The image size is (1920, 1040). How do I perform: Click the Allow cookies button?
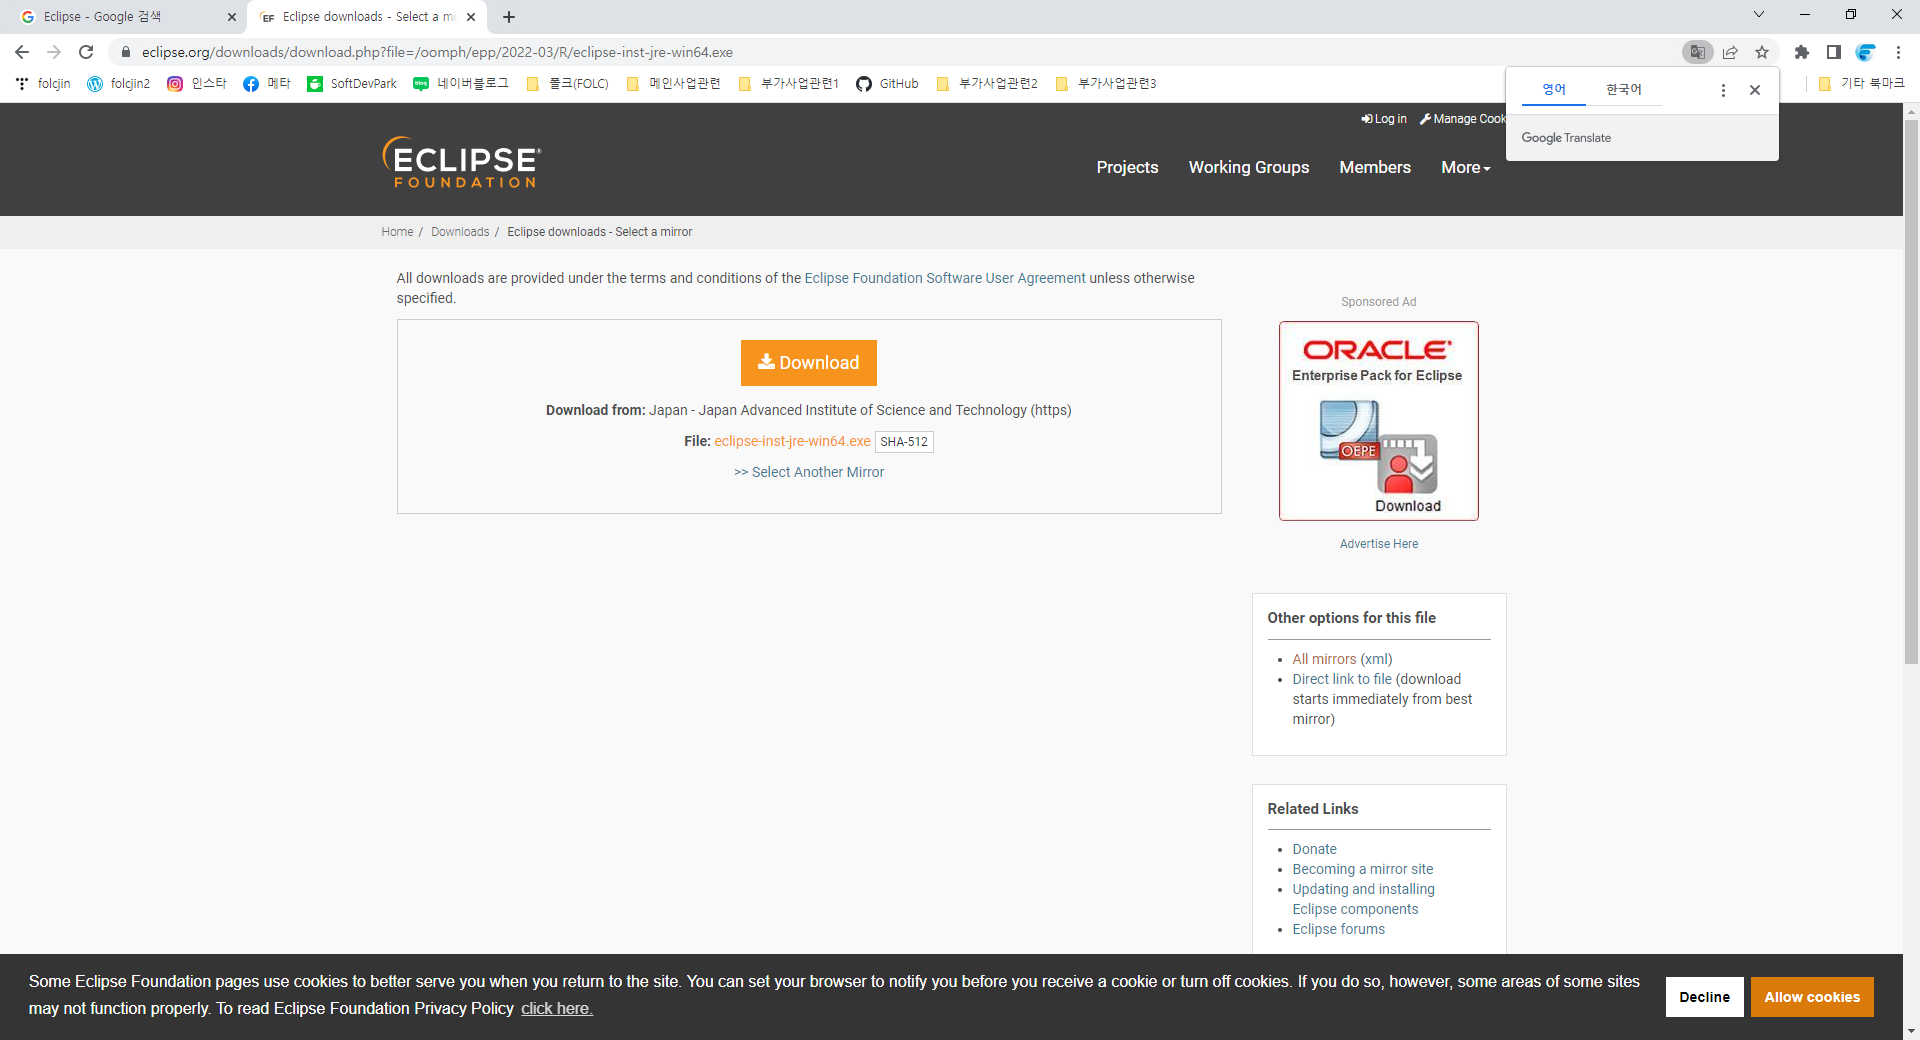coord(1812,997)
